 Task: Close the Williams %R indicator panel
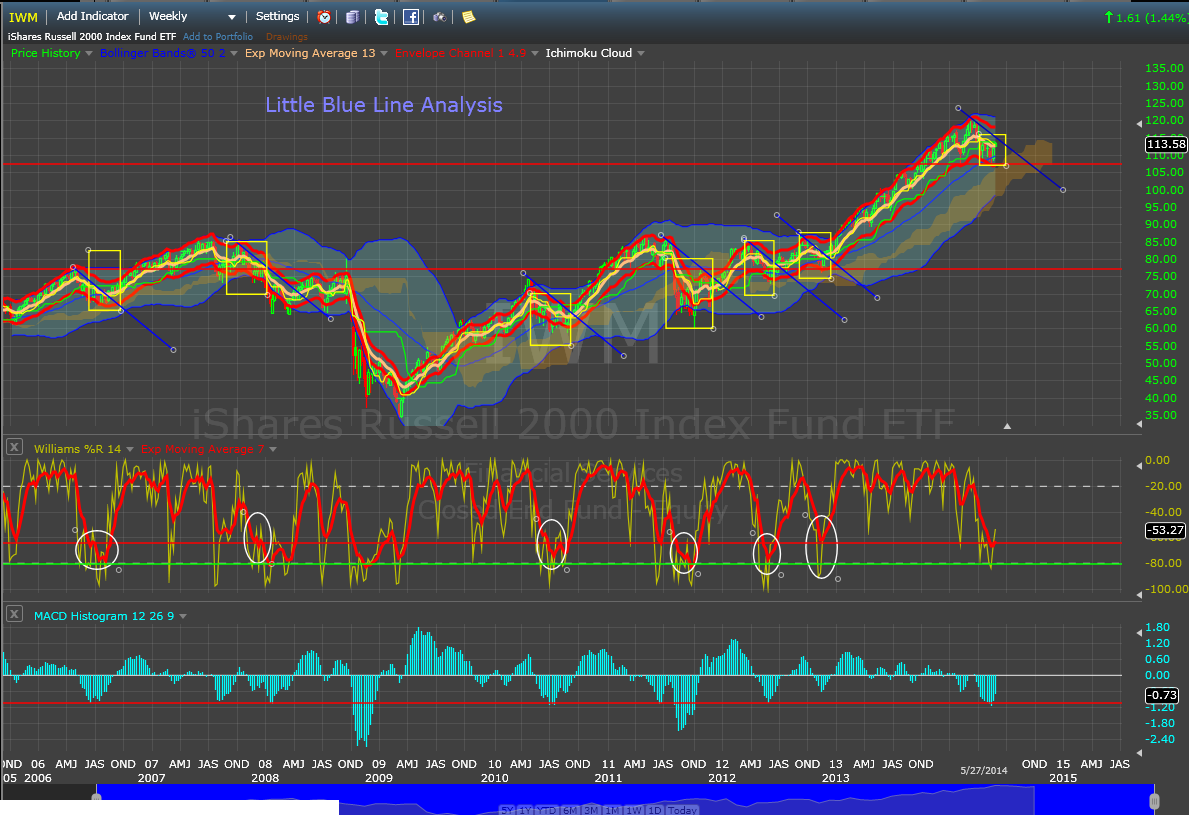tap(14, 447)
